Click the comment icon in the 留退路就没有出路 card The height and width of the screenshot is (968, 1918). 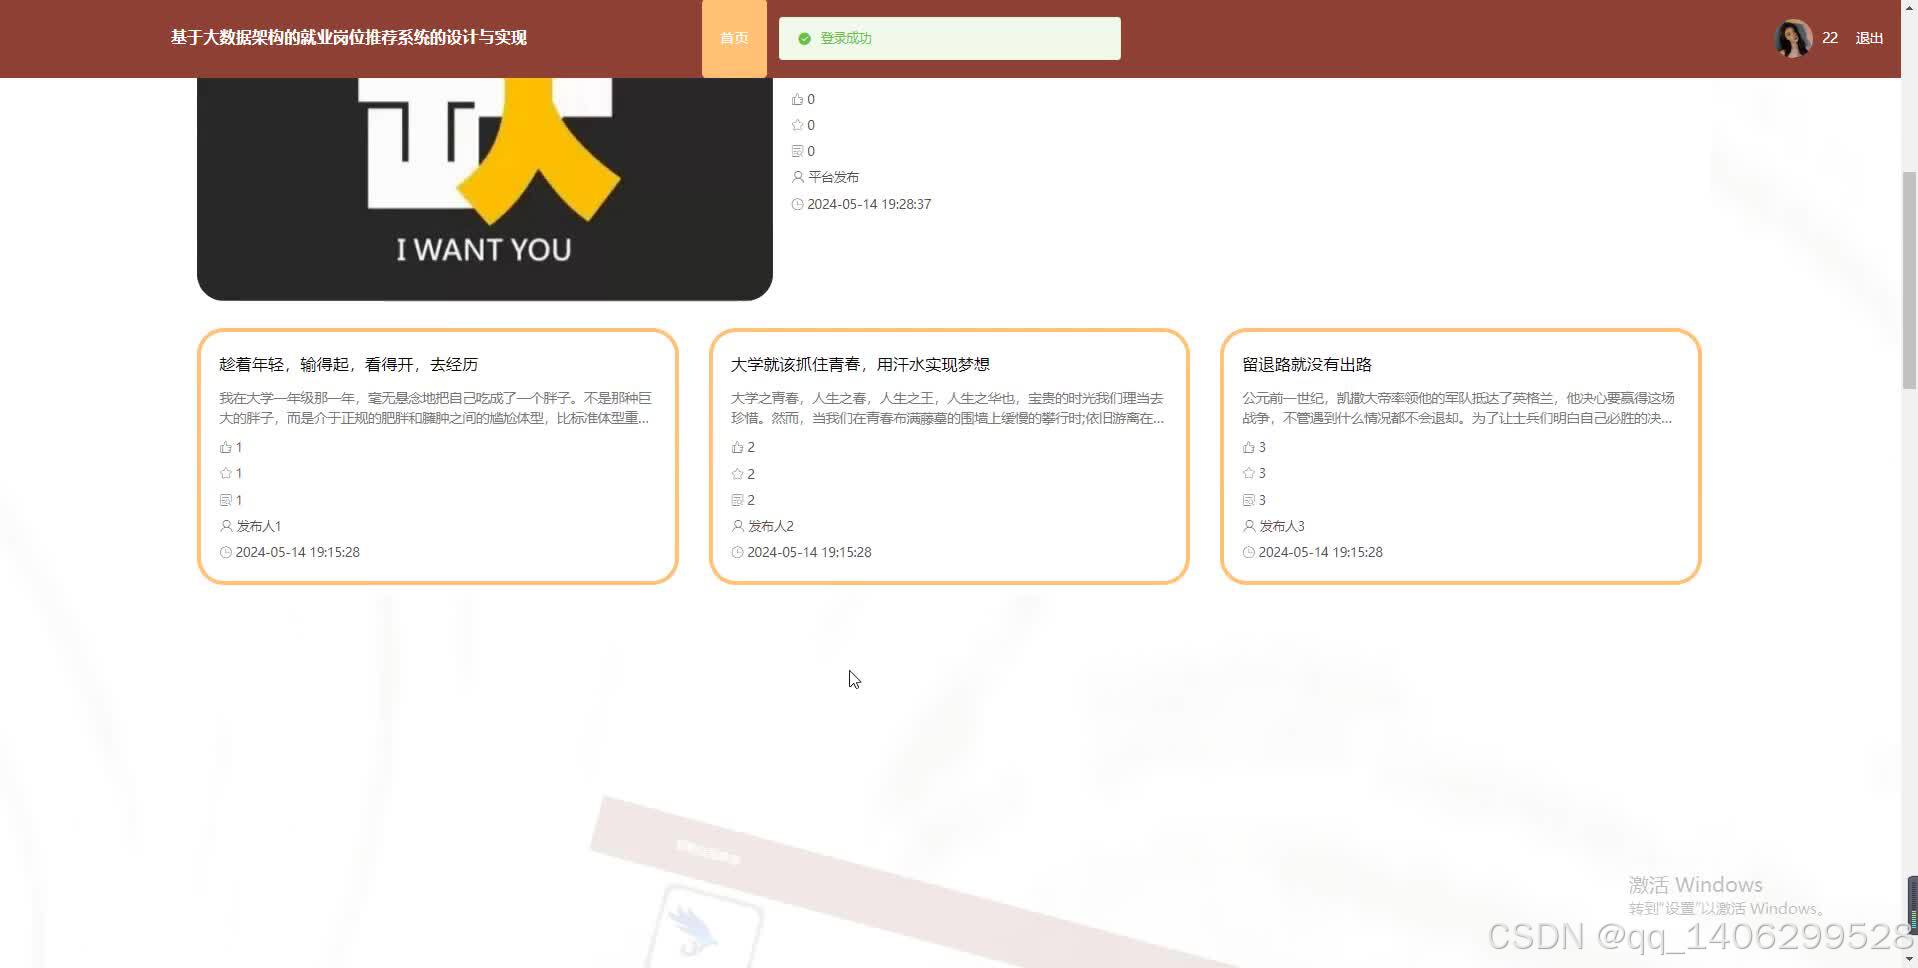pos(1248,500)
